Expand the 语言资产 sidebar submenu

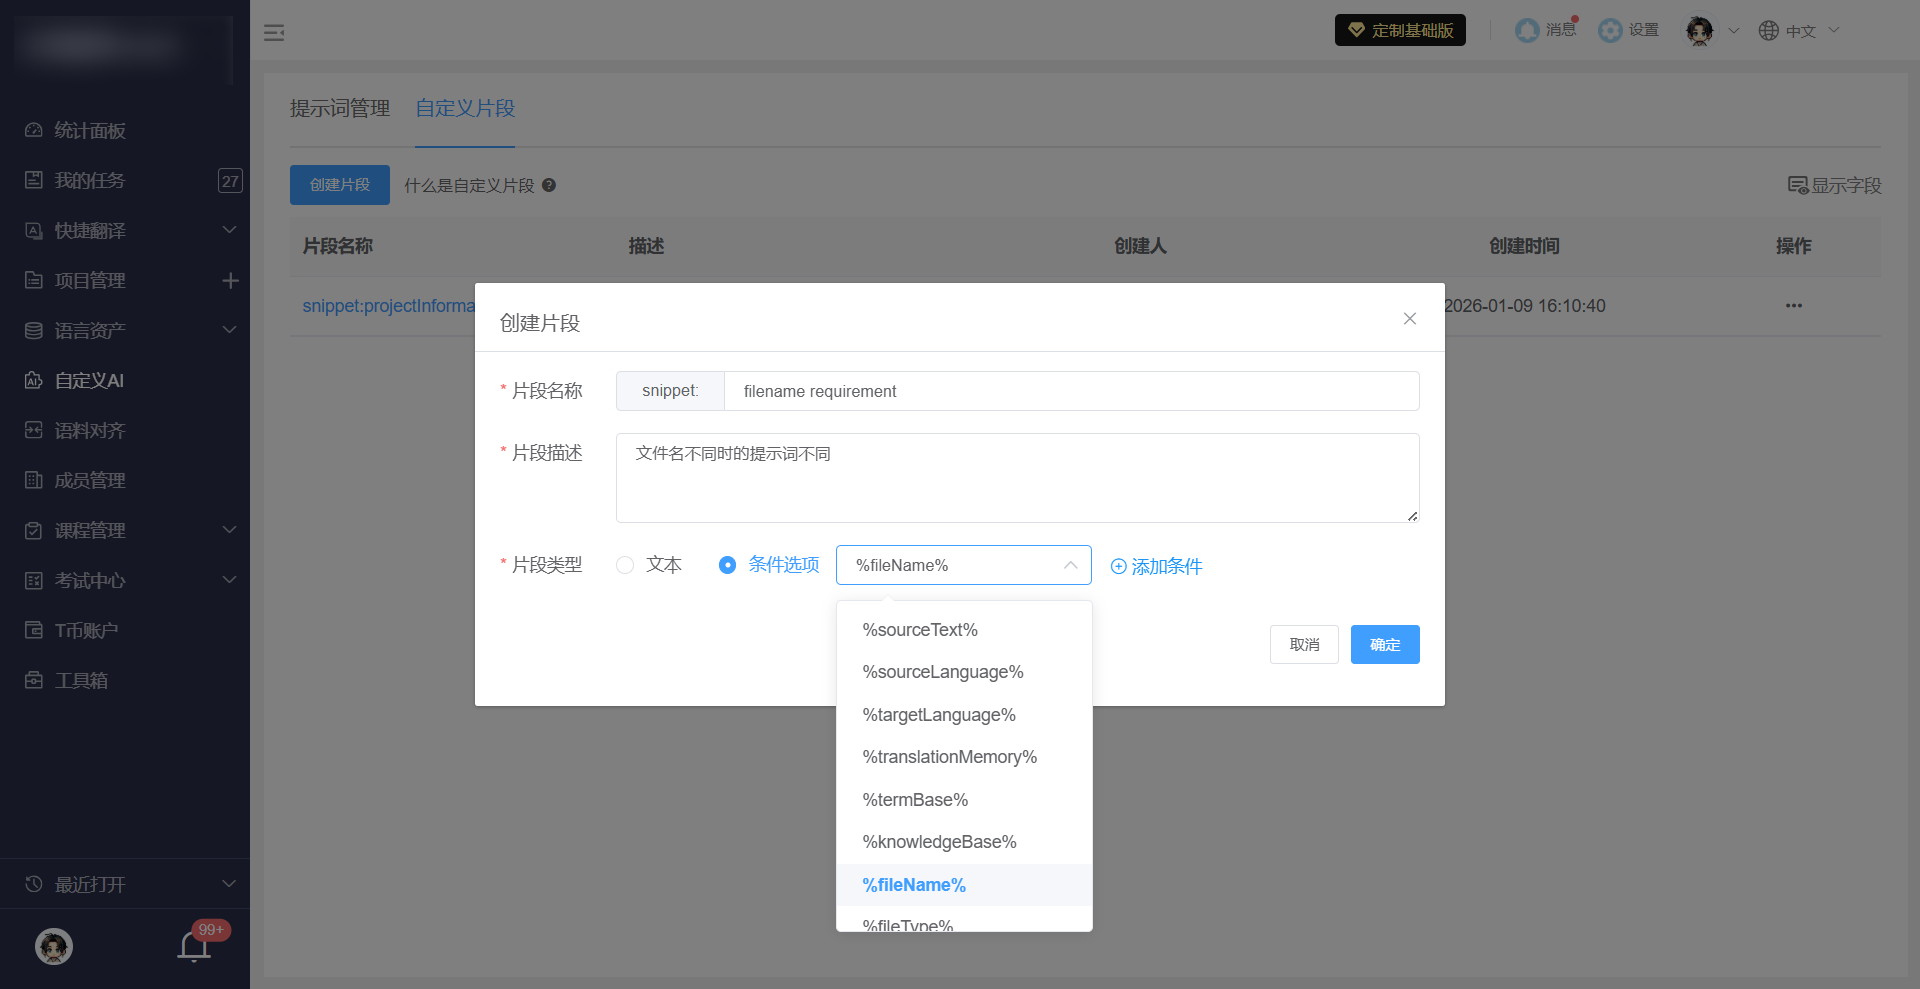point(229,330)
